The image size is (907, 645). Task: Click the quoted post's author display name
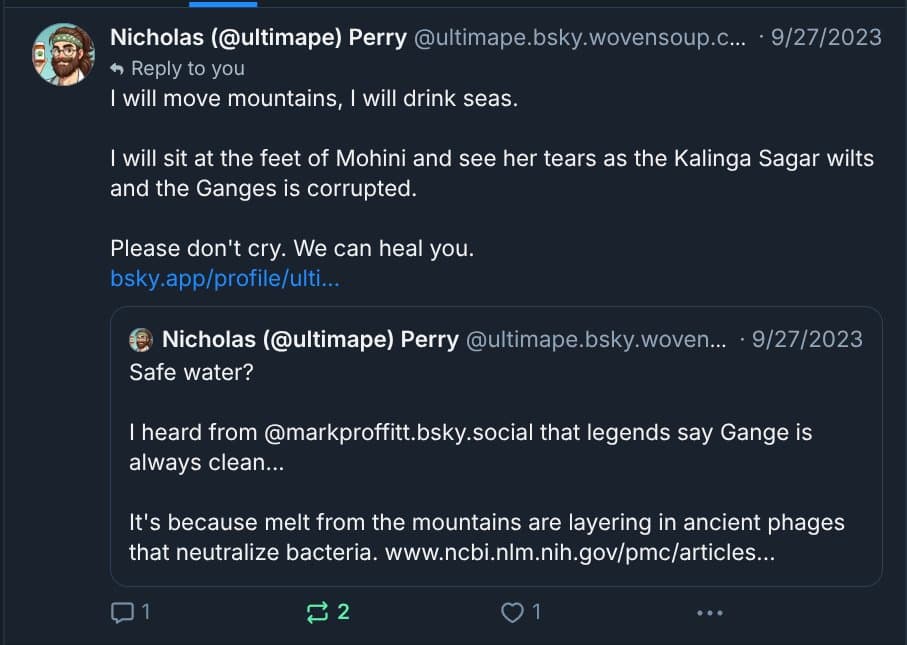pos(309,340)
